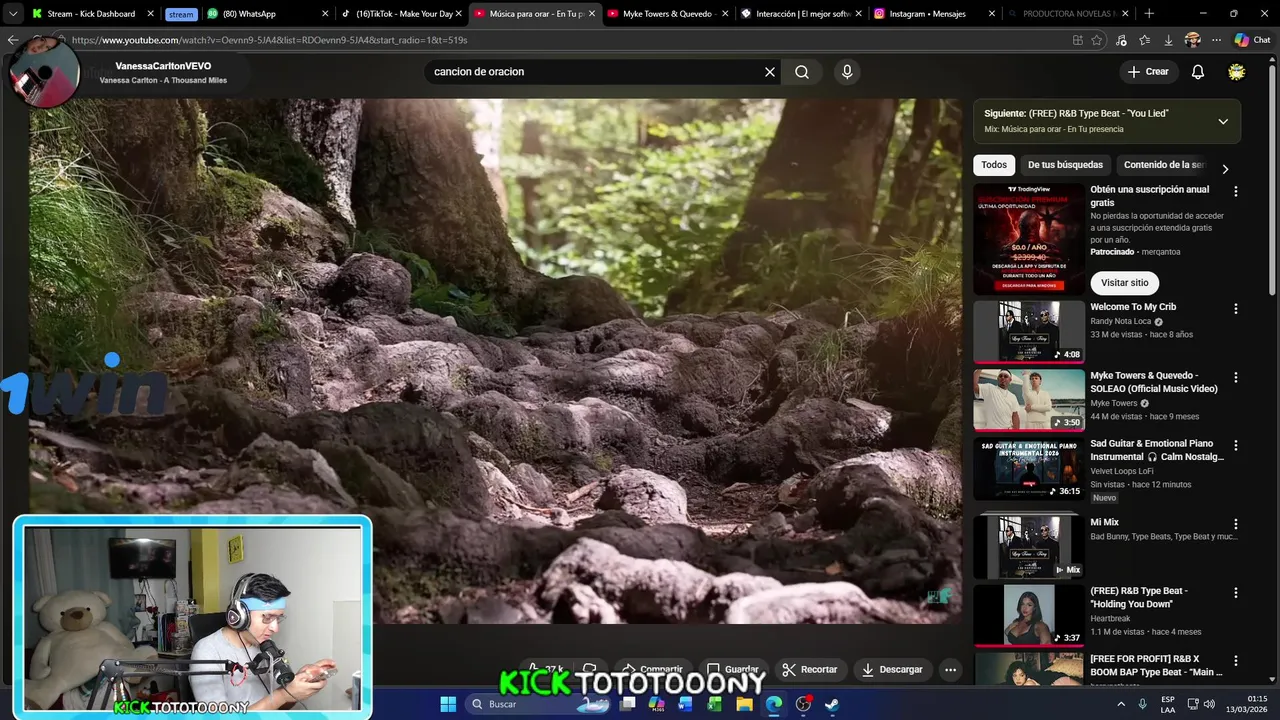This screenshot has height=720, width=1280.
Task: Select the De tus búsquedas chip
Action: [1065, 165]
